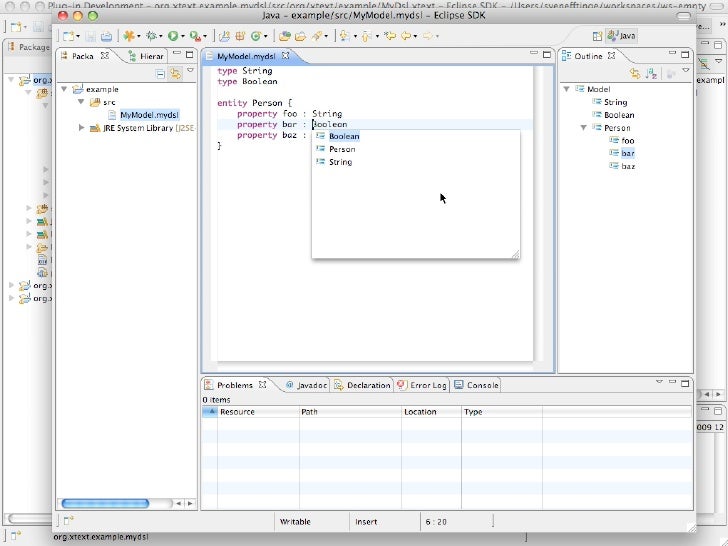728x546 pixels.
Task: Choose Person from content assist proposals
Action: point(342,149)
